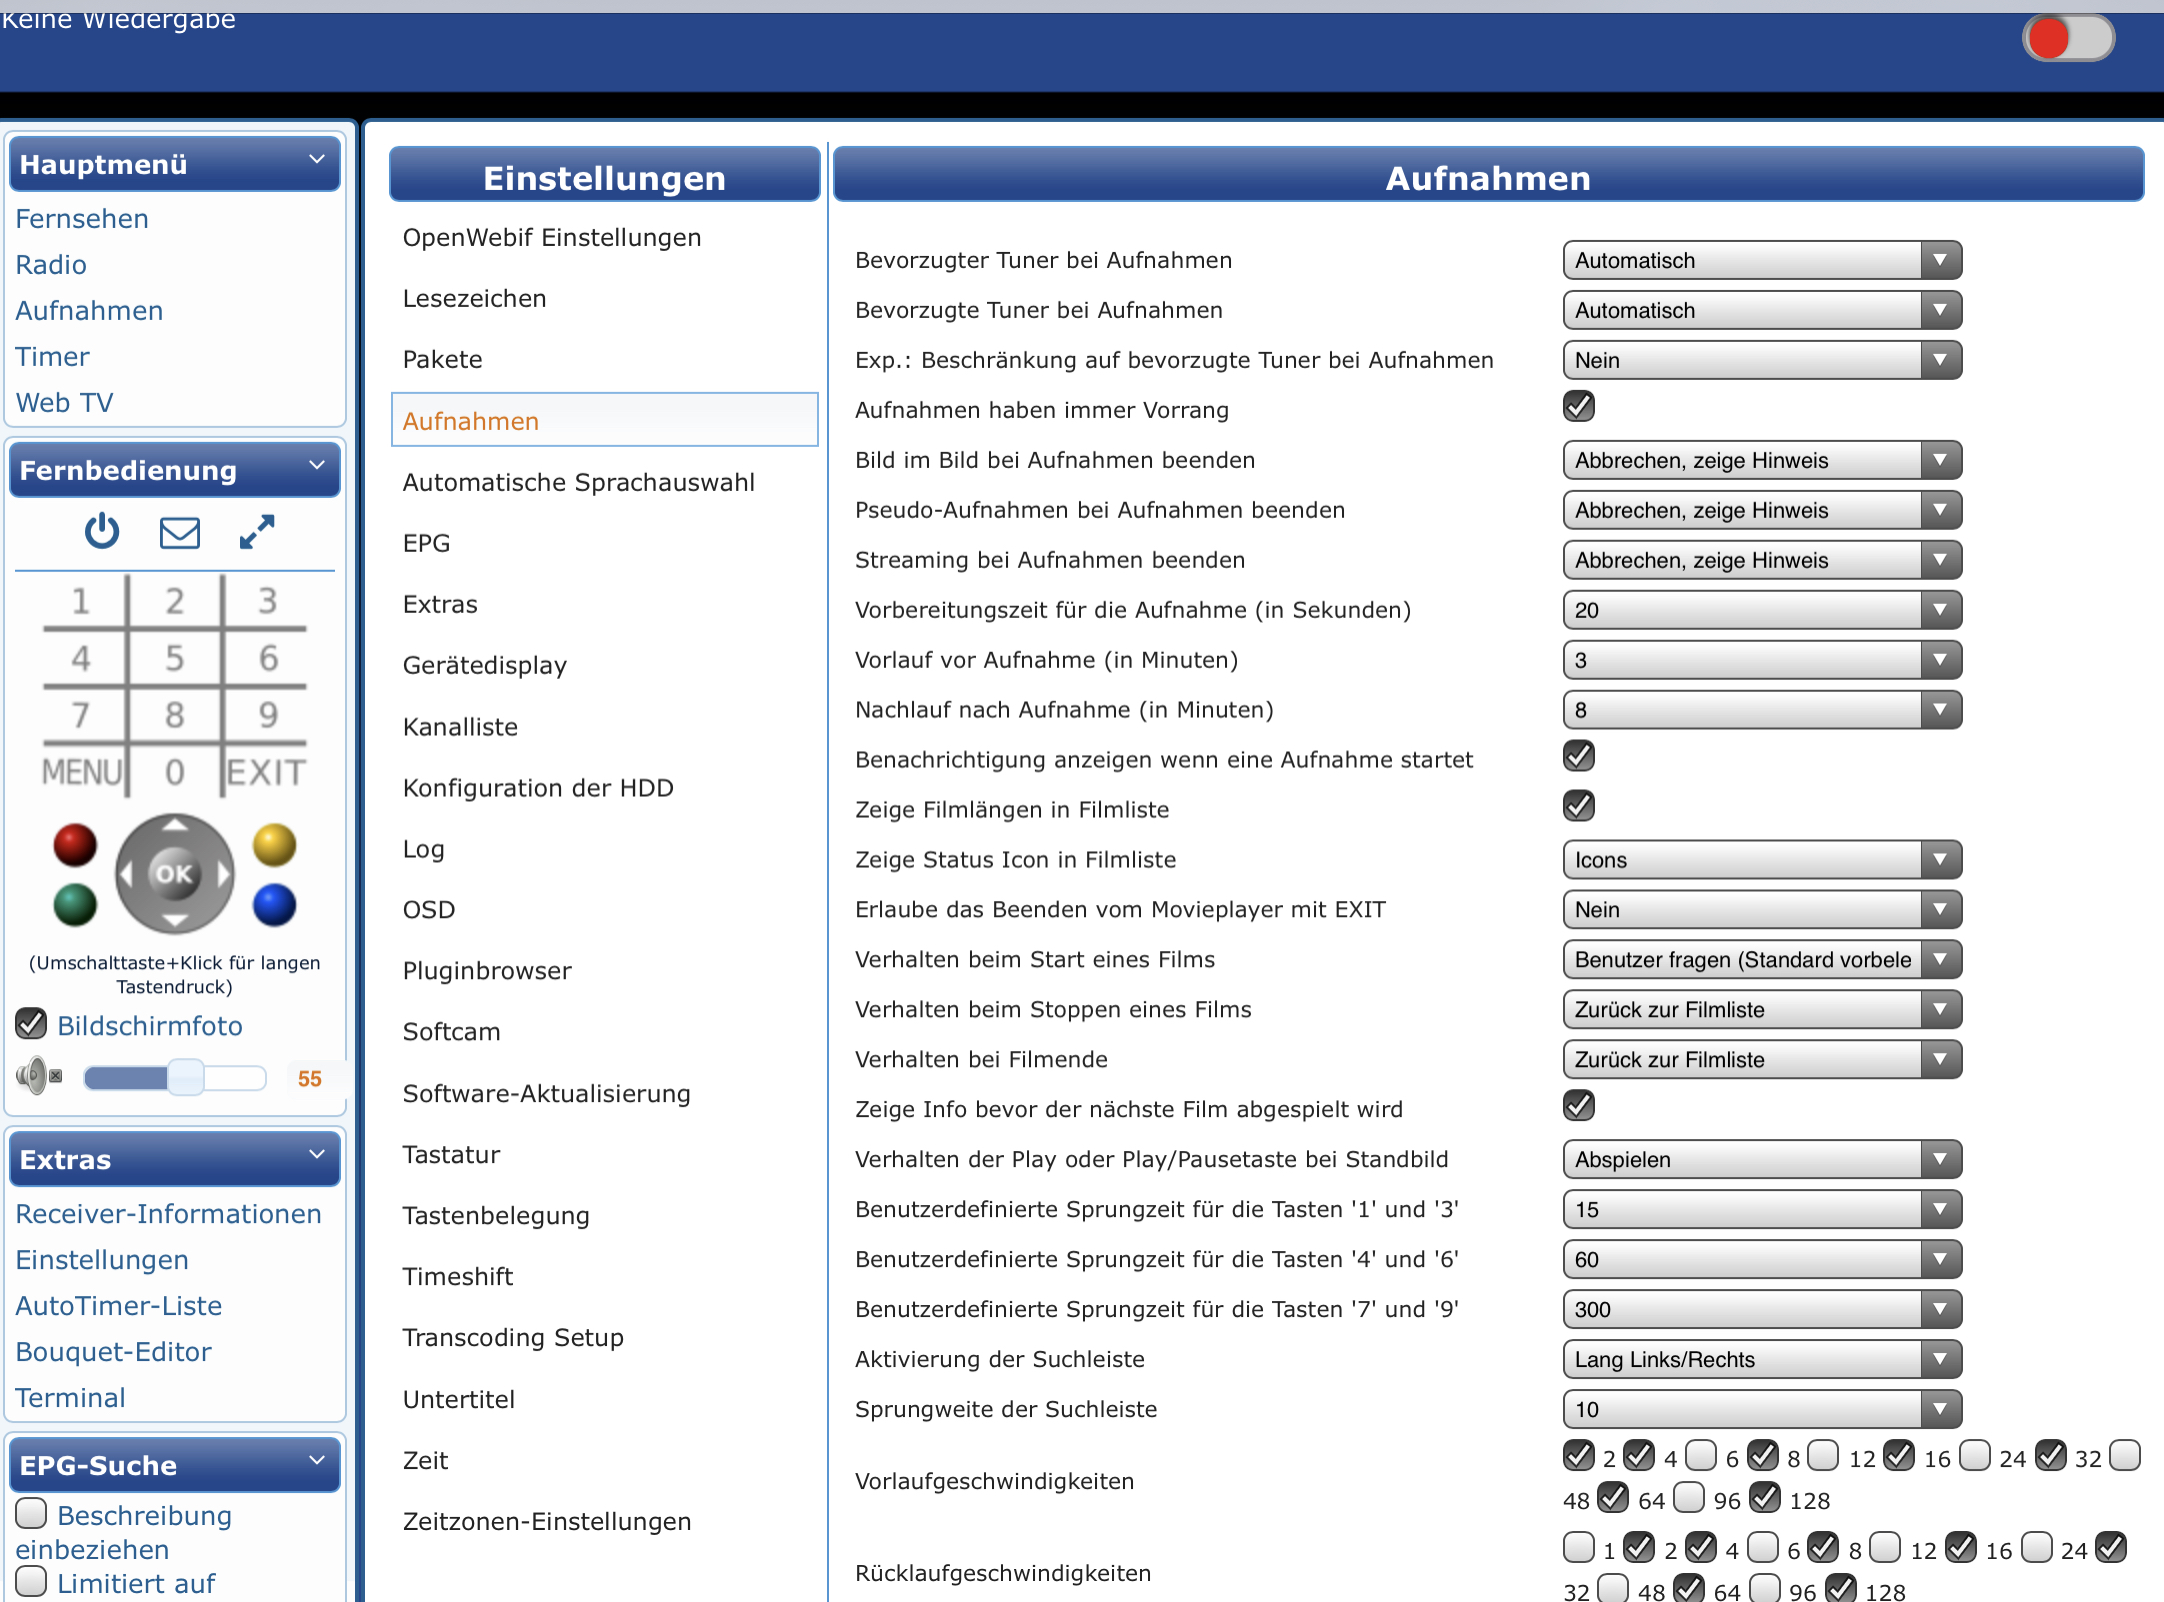Image resolution: width=2164 pixels, height=1602 pixels.
Task: Click the power standby icon
Action: 102,531
